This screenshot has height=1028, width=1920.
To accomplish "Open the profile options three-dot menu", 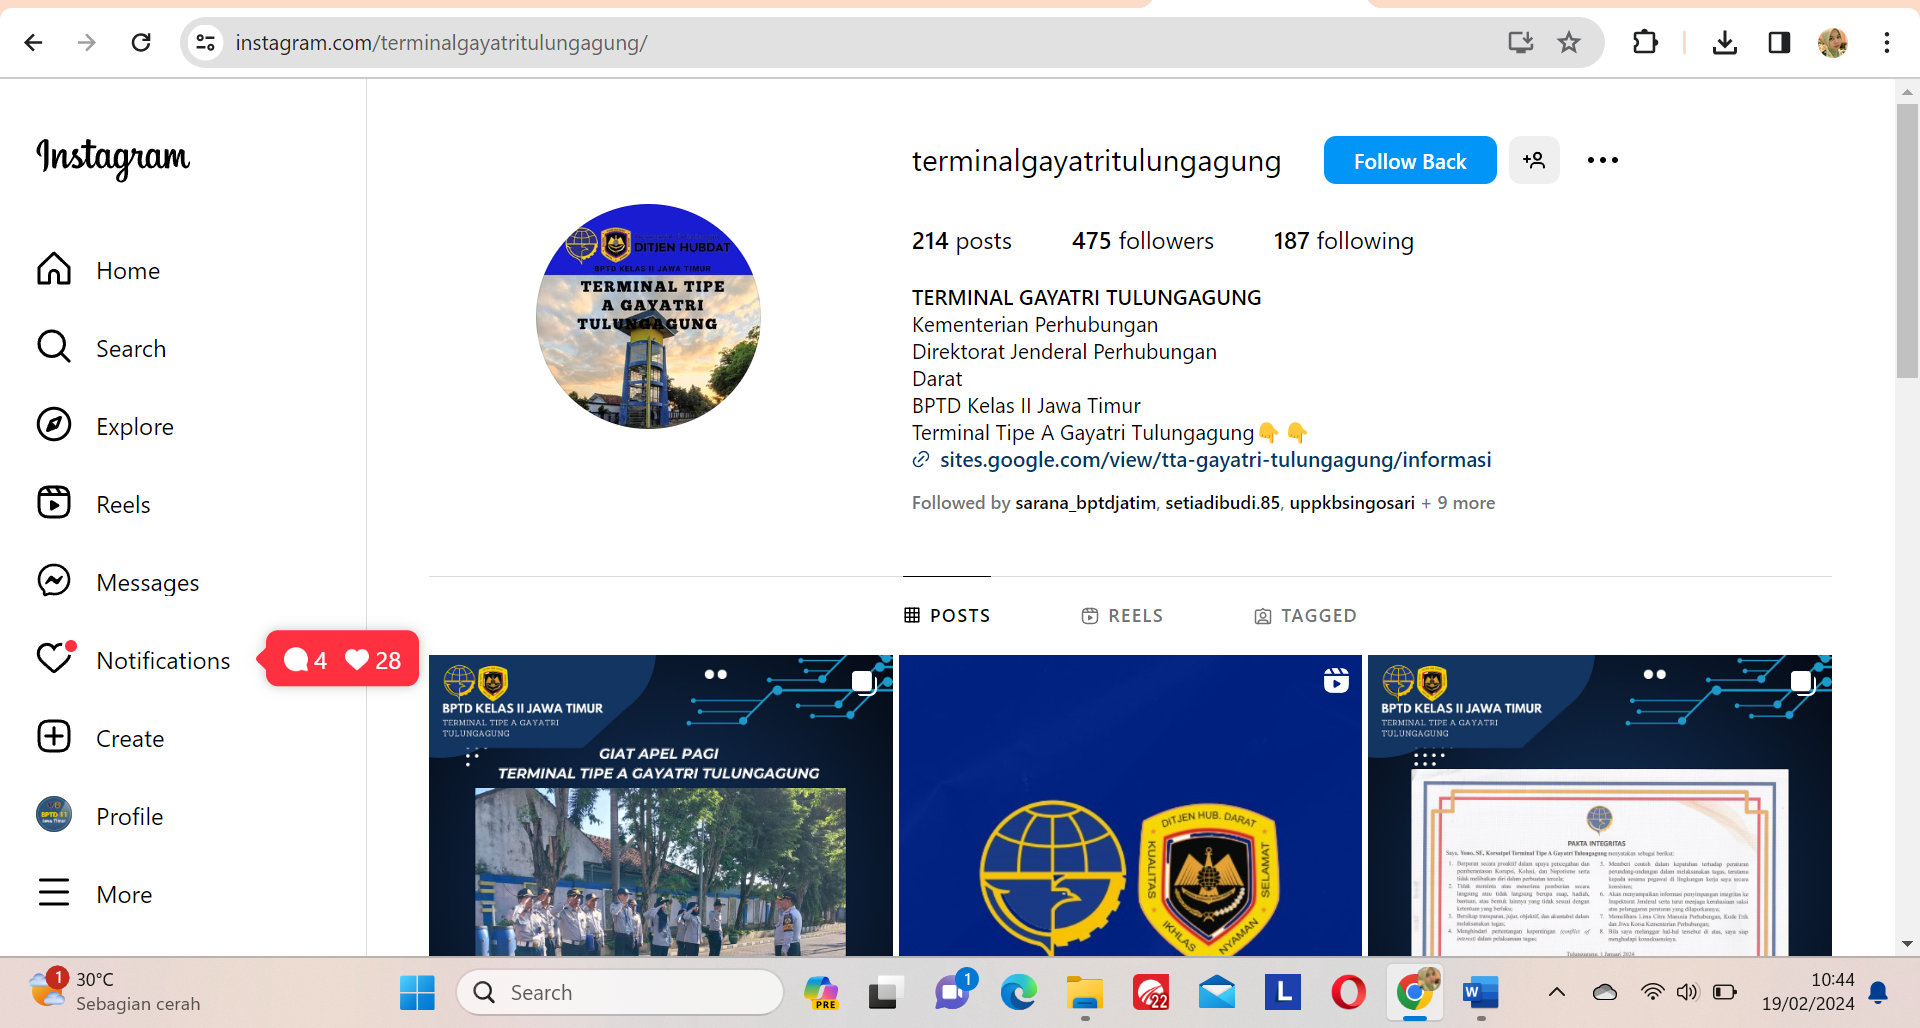I will (x=1602, y=160).
